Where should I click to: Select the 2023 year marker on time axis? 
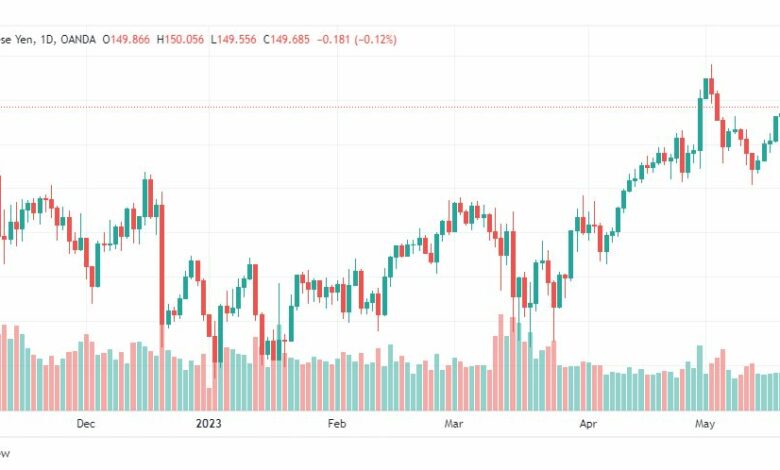pyautogui.click(x=208, y=424)
